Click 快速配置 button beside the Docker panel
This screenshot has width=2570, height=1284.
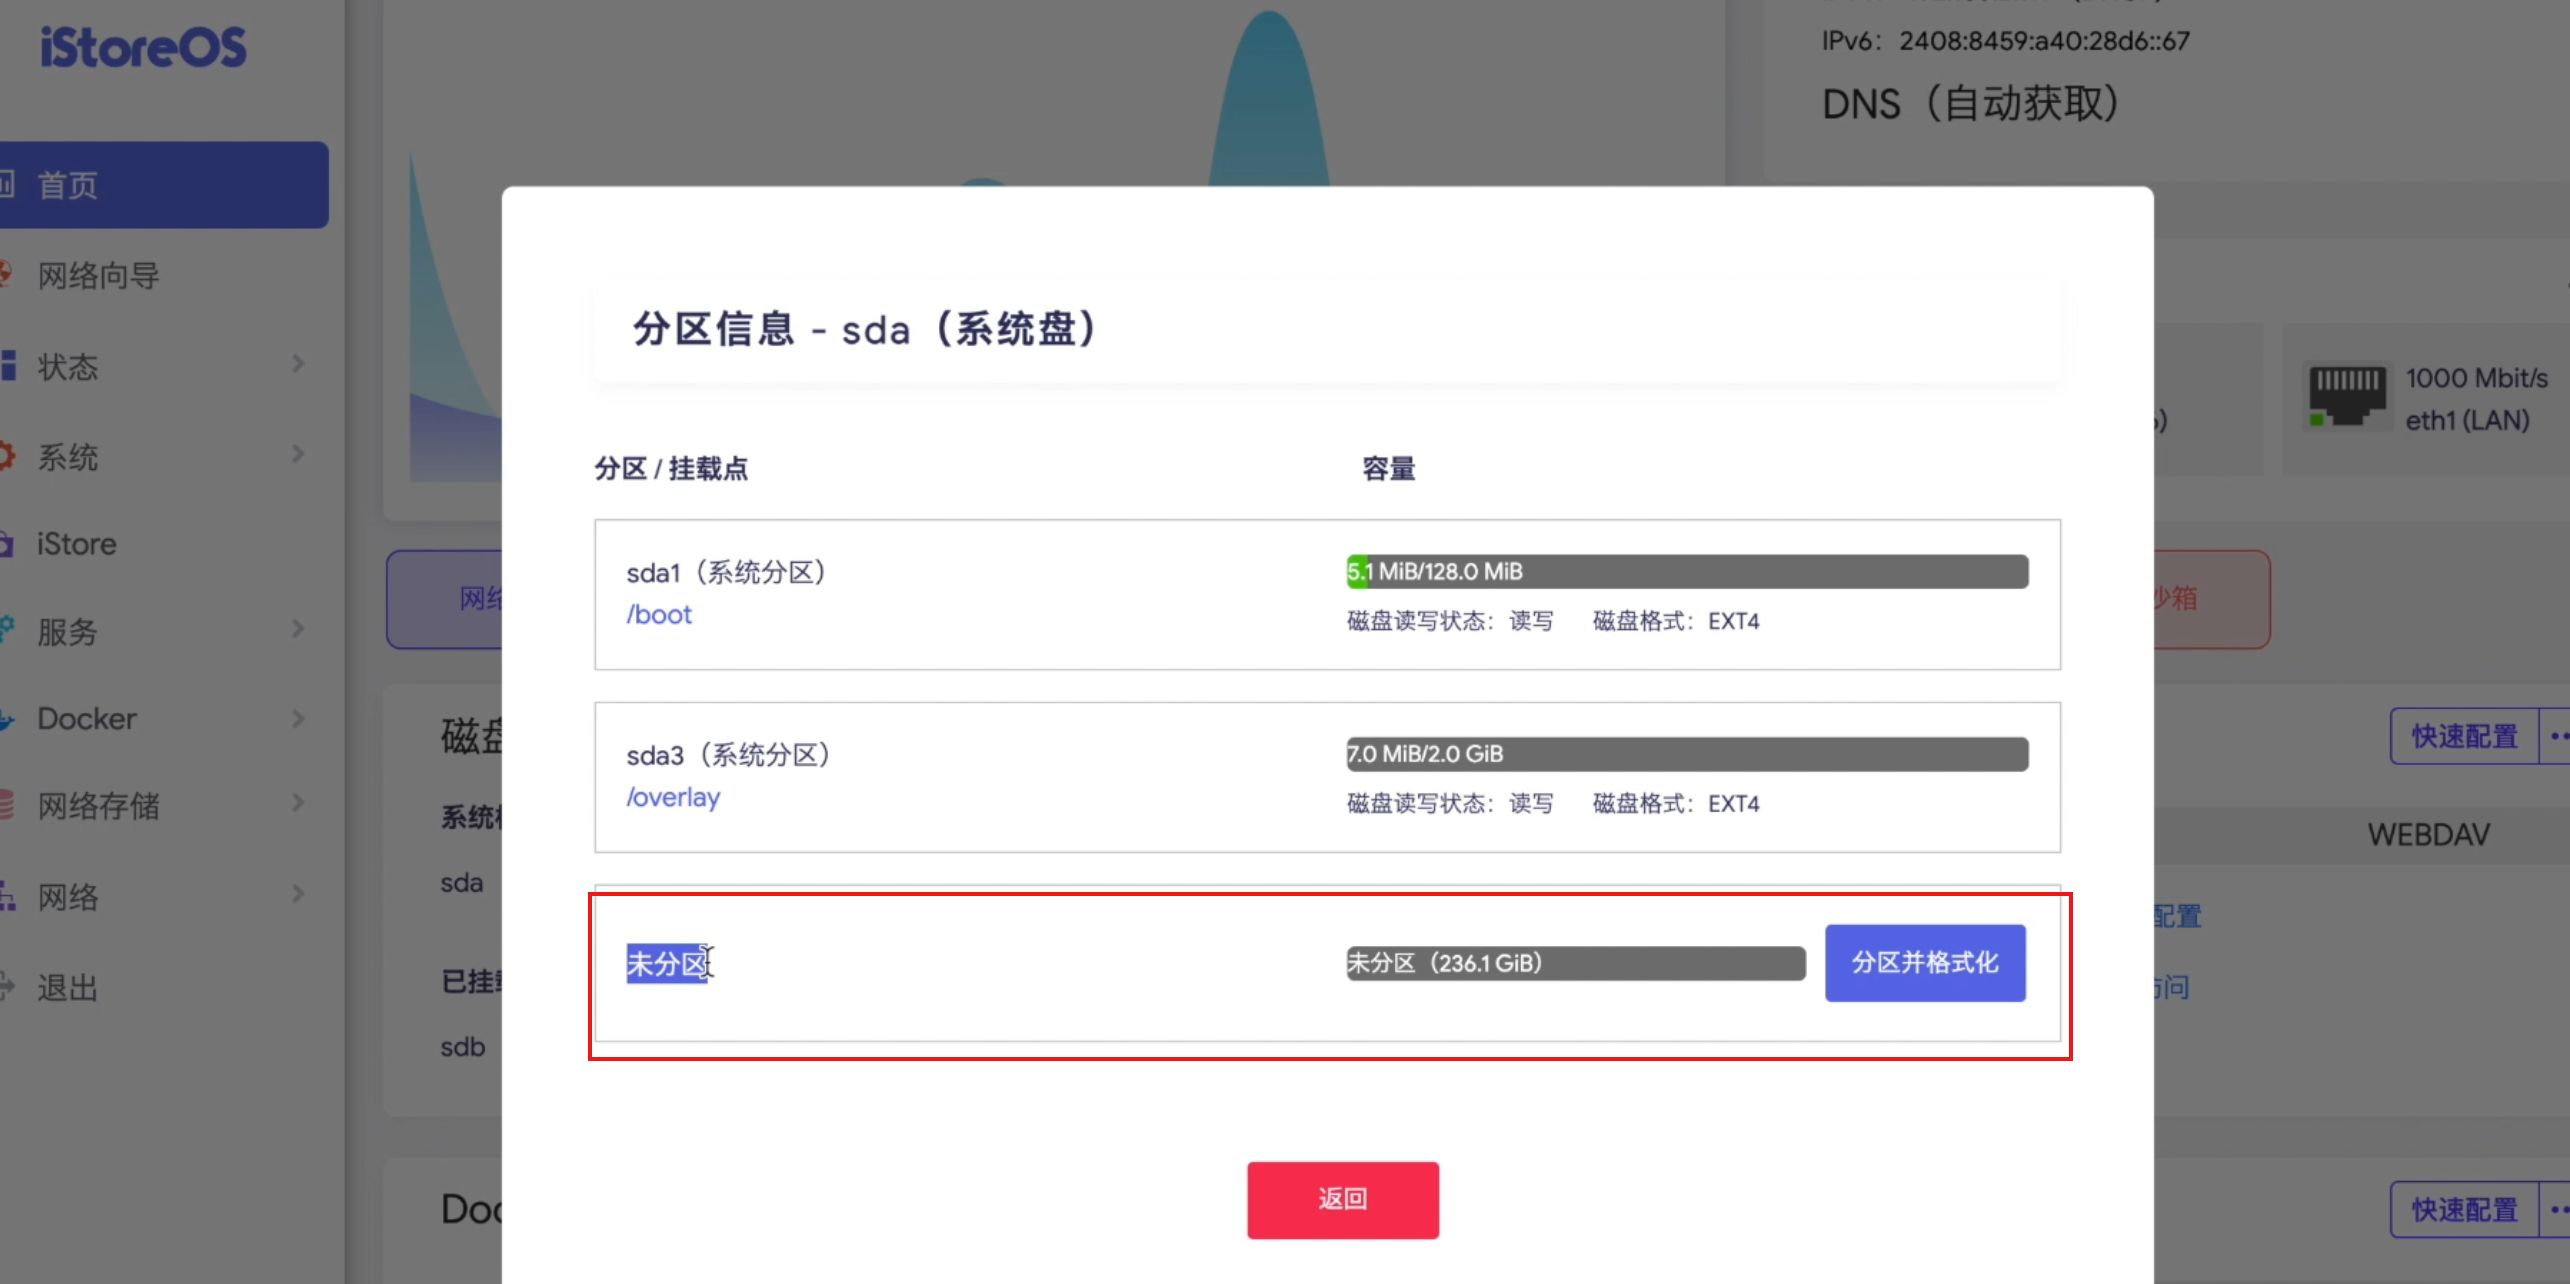(2464, 1210)
